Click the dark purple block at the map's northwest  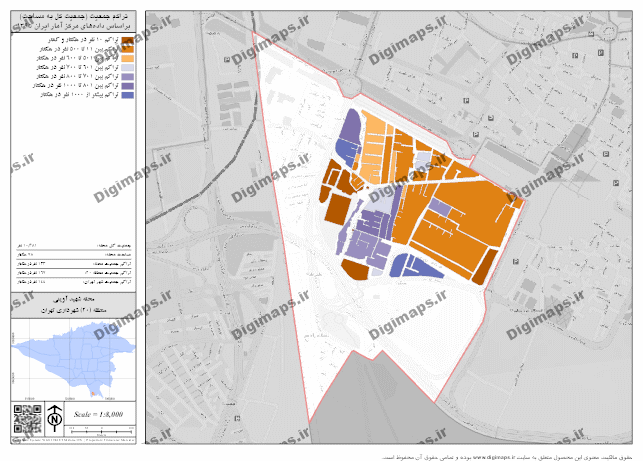point(351,125)
